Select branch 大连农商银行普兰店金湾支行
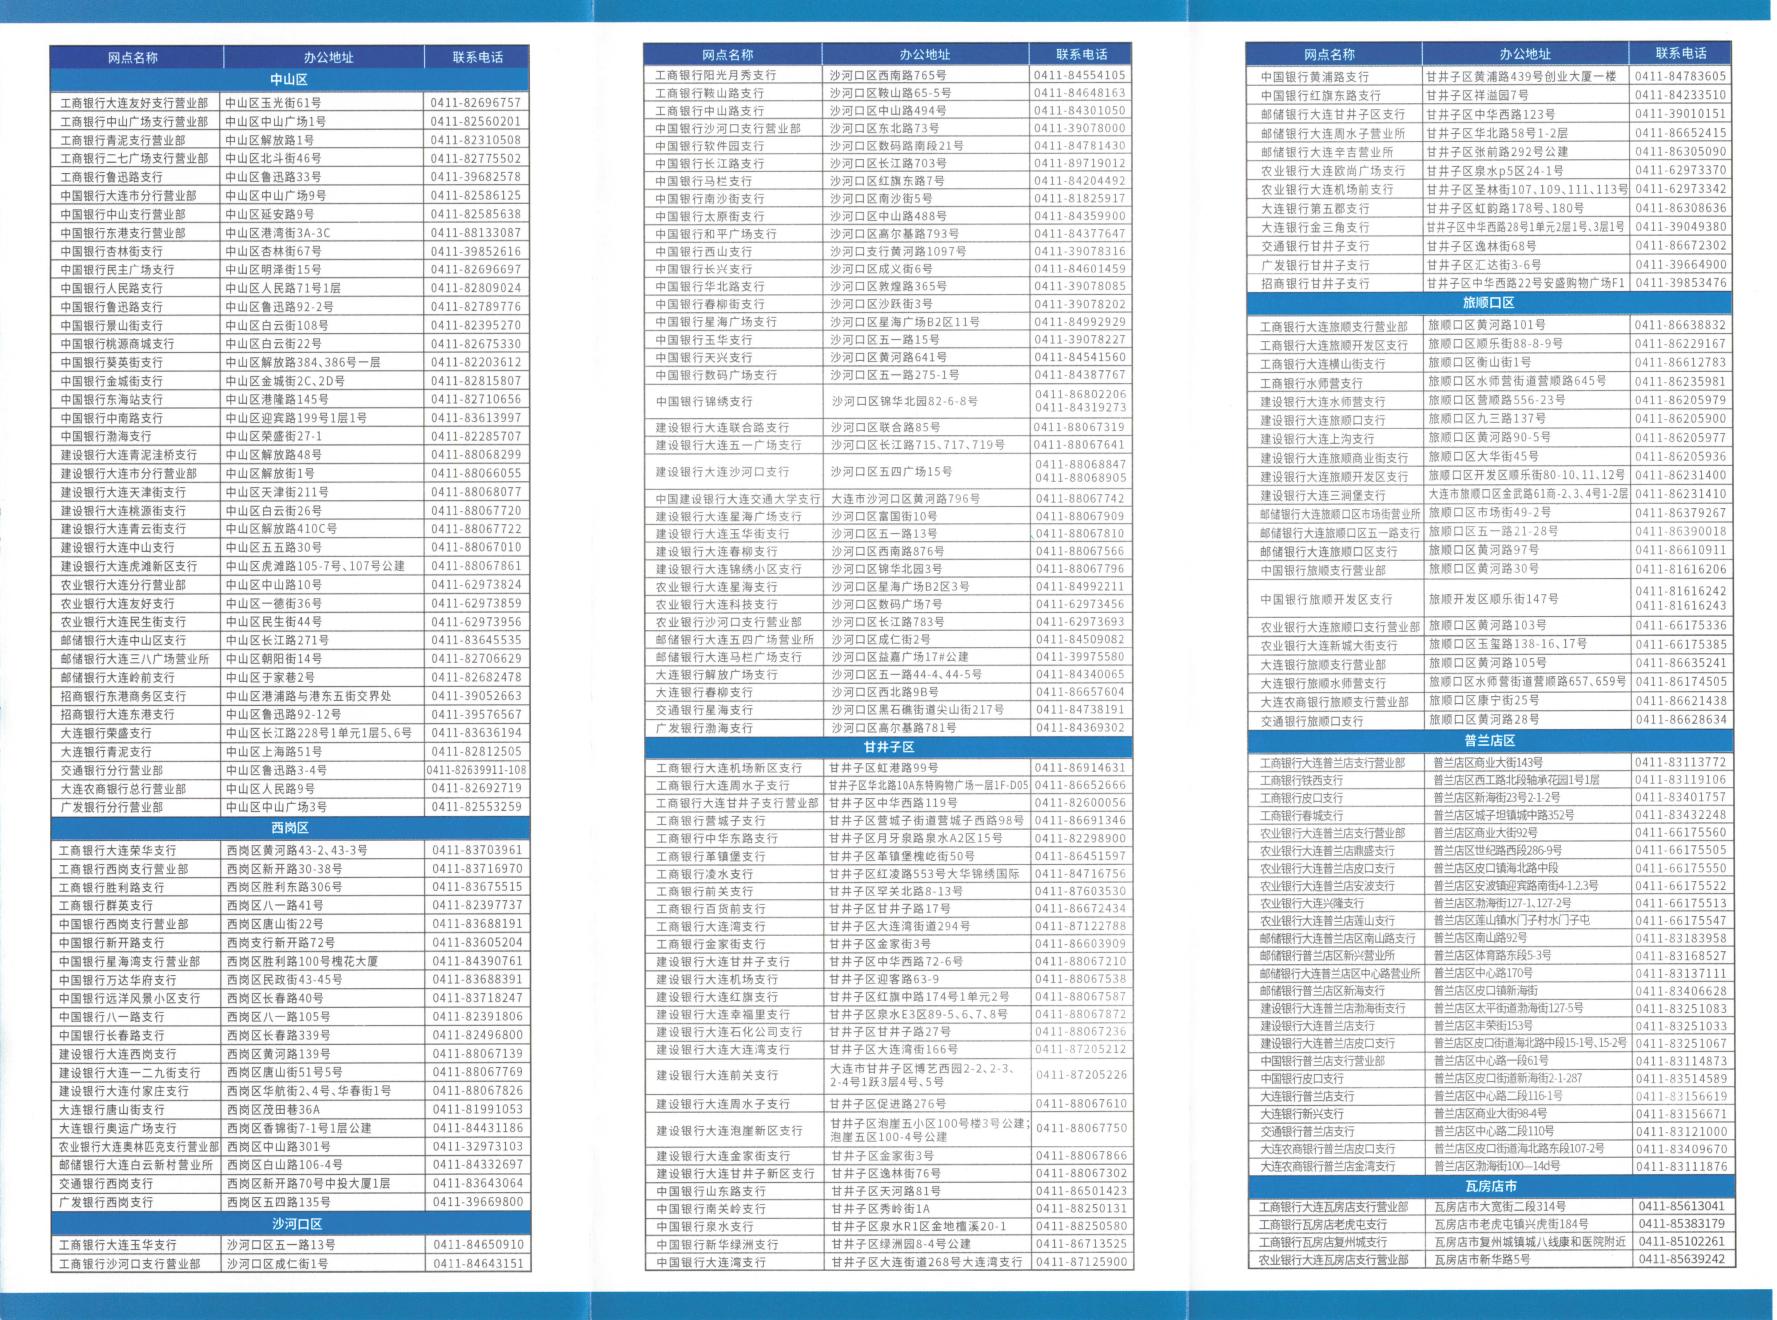The image size is (1777, 1320). tap(1327, 1166)
